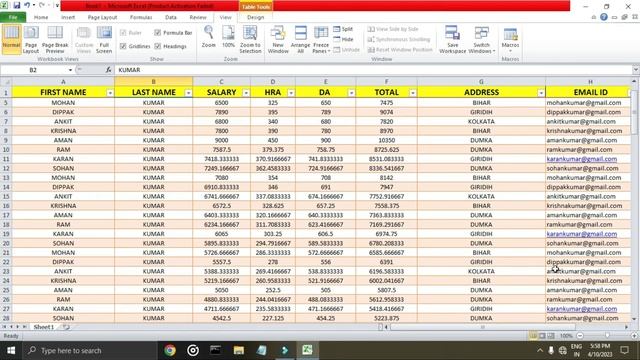Viewport: 640px width, 360px height.
Task: Click the Insert Worksheet tab icon
Action: pyautogui.click(x=66, y=327)
